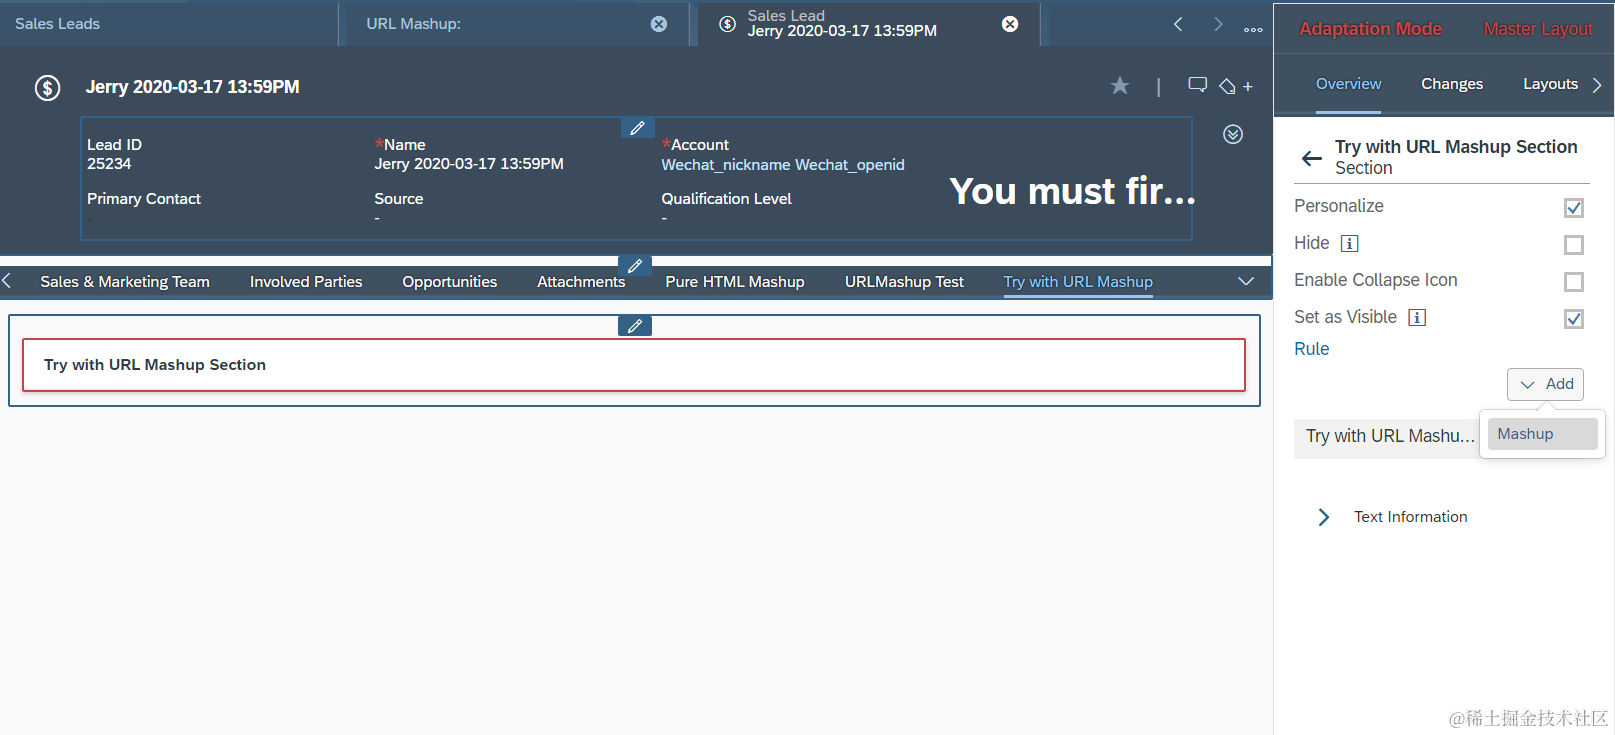Click the You must fir... message text

(x=1072, y=191)
